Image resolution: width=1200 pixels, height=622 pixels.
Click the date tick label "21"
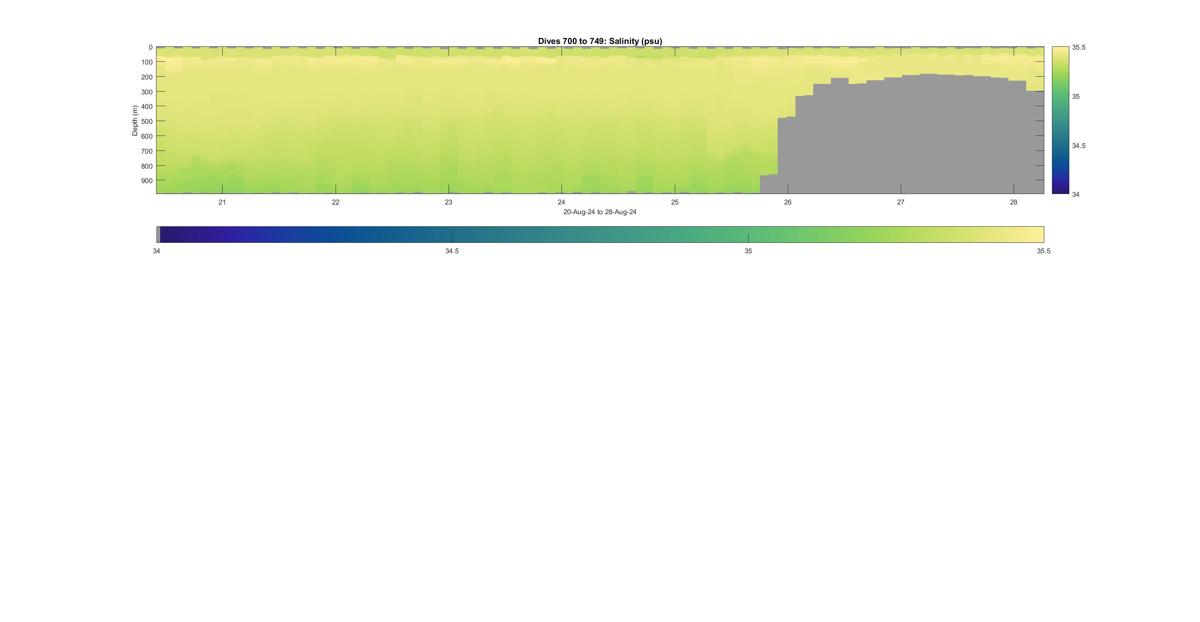(x=222, y=202)
